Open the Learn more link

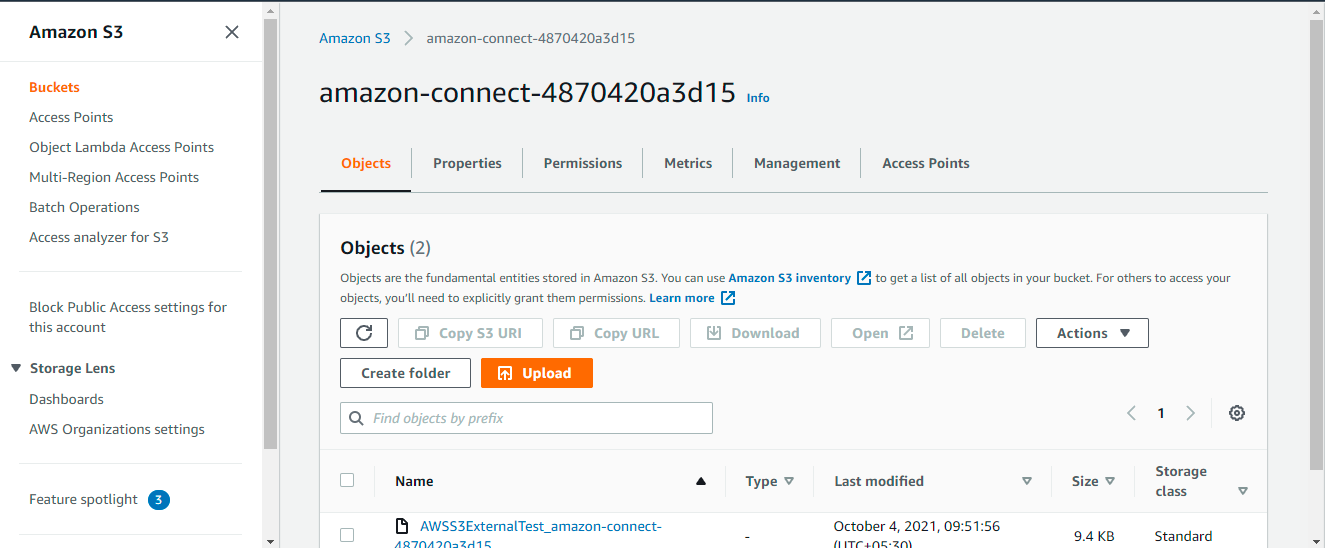point(682,298)
